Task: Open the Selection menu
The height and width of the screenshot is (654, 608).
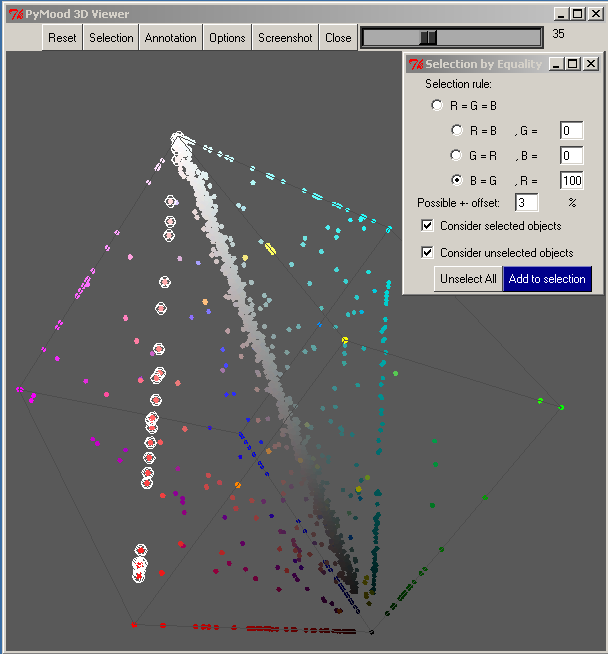Action: click(111, 38)
